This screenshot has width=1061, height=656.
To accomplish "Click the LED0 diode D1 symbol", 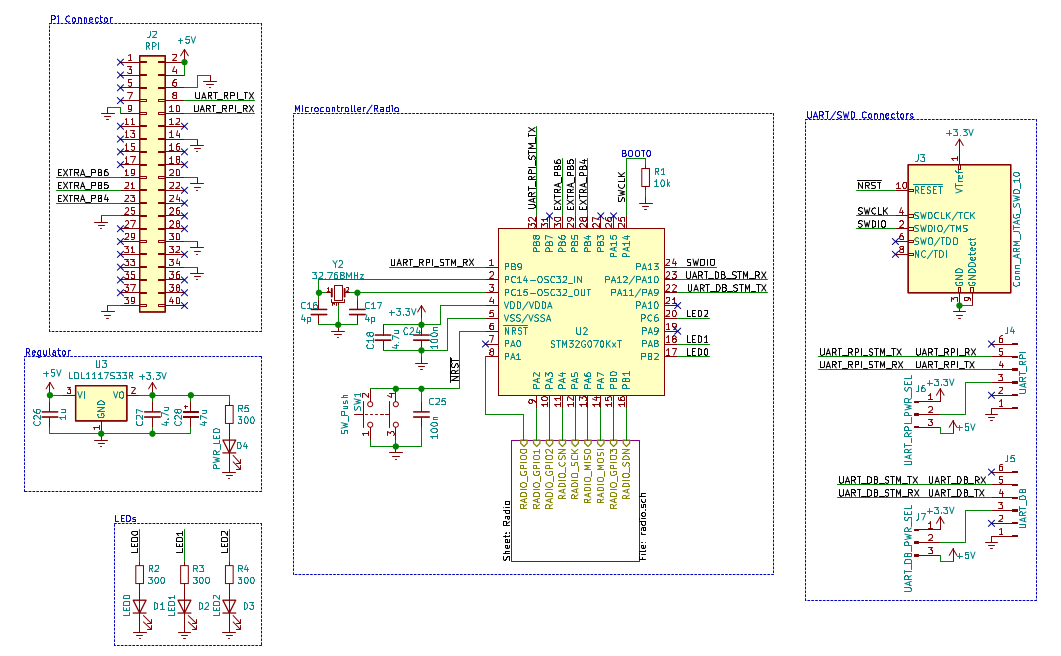I will pyautogui.click(x=139, y=607).
